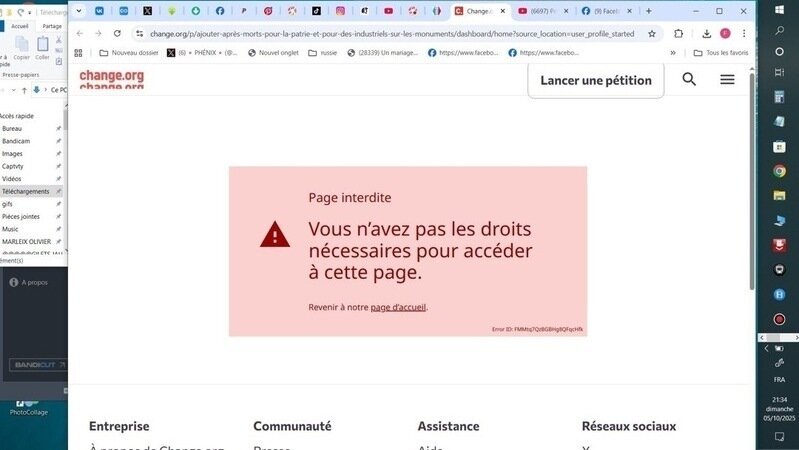The image size is (799, 450).
Task: View site information icon in address bar
Action: [139, 34]
